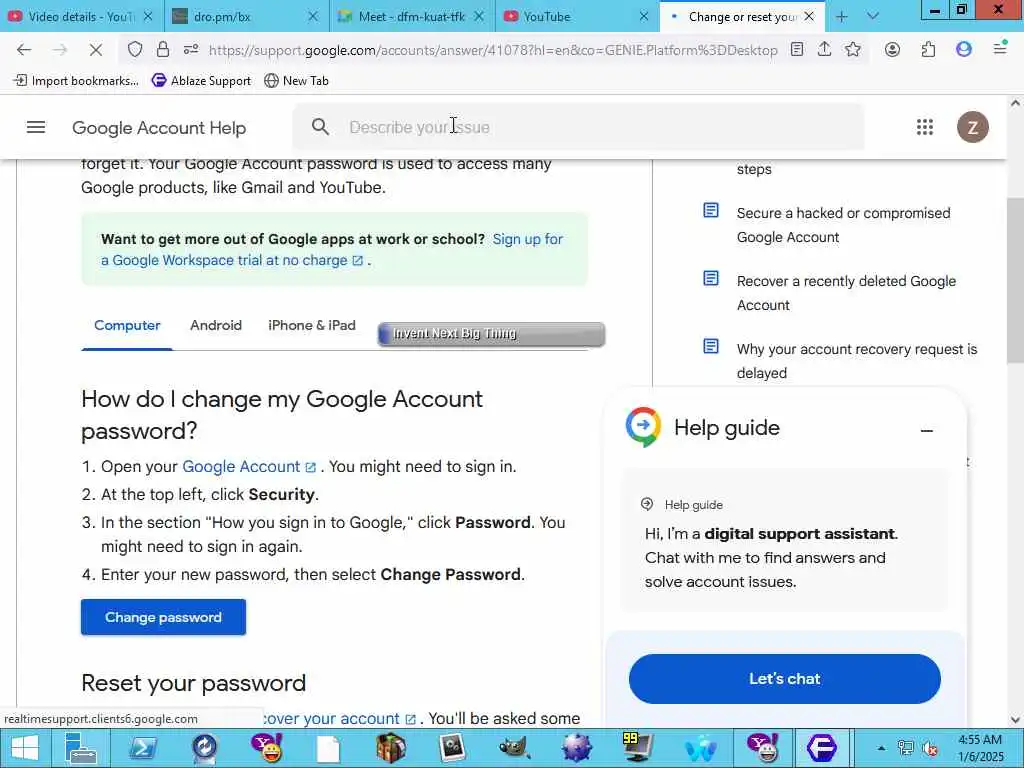The image size is (1024, 768).
Task: Open the extensions puzzle icon
Action: [928, 50]
